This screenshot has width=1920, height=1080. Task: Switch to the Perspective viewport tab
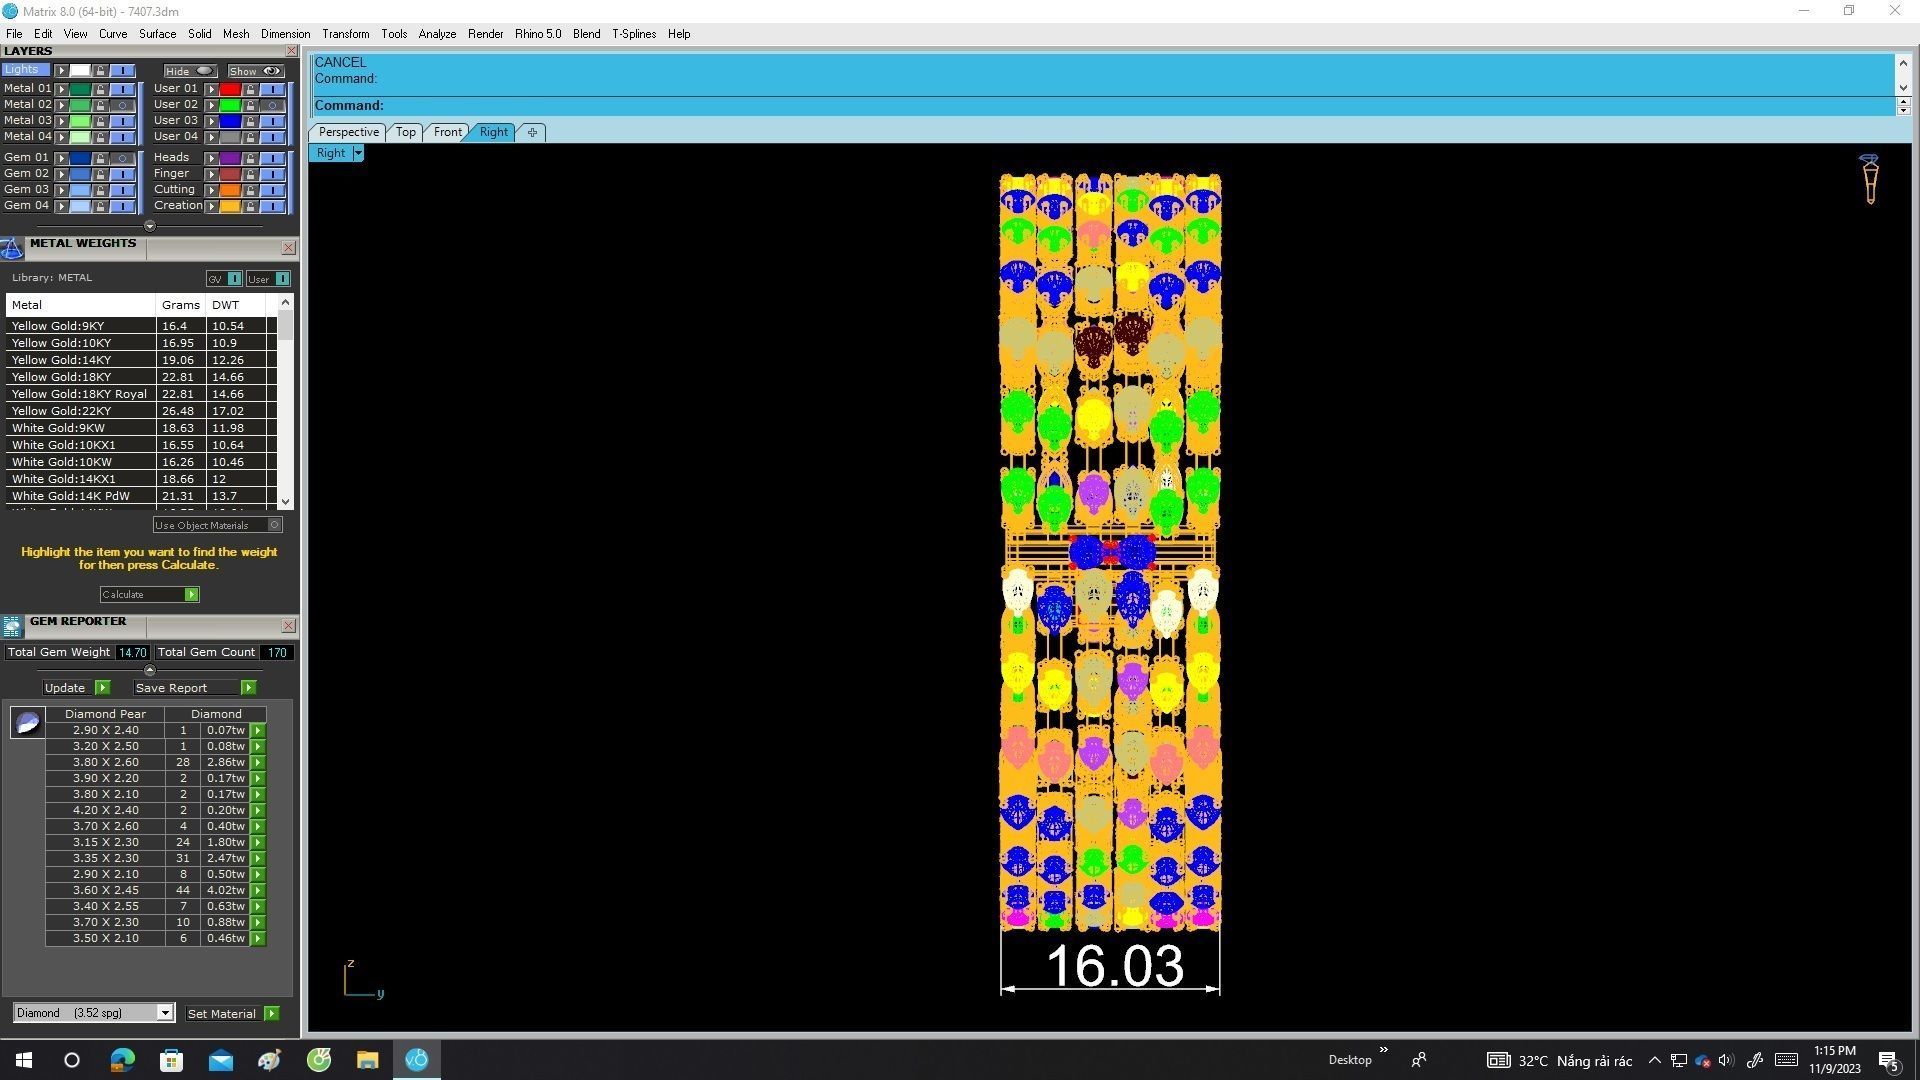point(348,132)
